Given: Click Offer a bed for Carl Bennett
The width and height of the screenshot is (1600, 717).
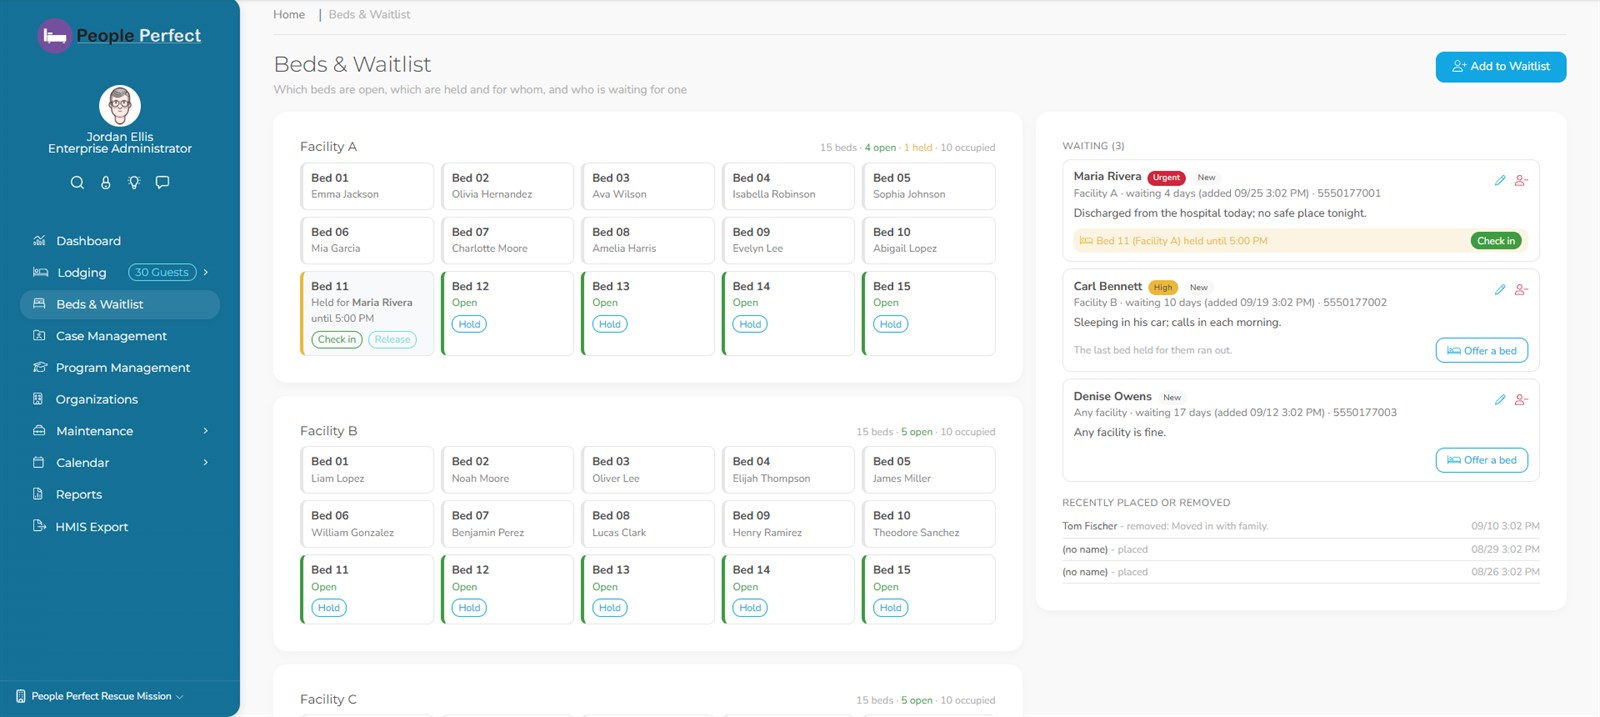Looking at the screenshot, I should 1482,351.
